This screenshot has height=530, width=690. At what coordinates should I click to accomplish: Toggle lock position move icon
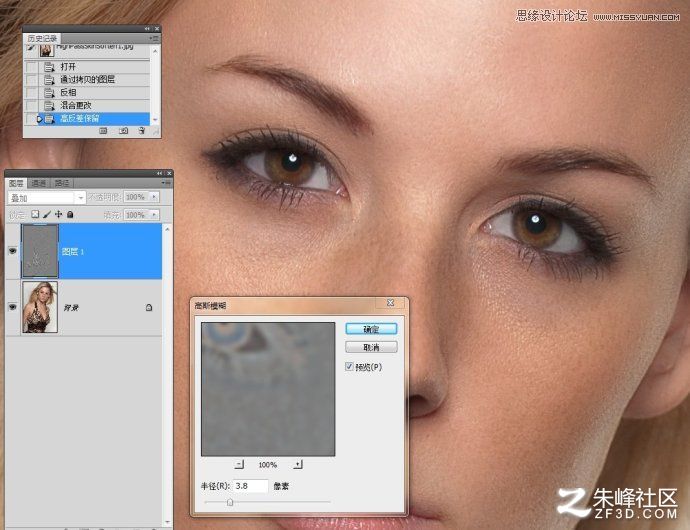point(58,214)
